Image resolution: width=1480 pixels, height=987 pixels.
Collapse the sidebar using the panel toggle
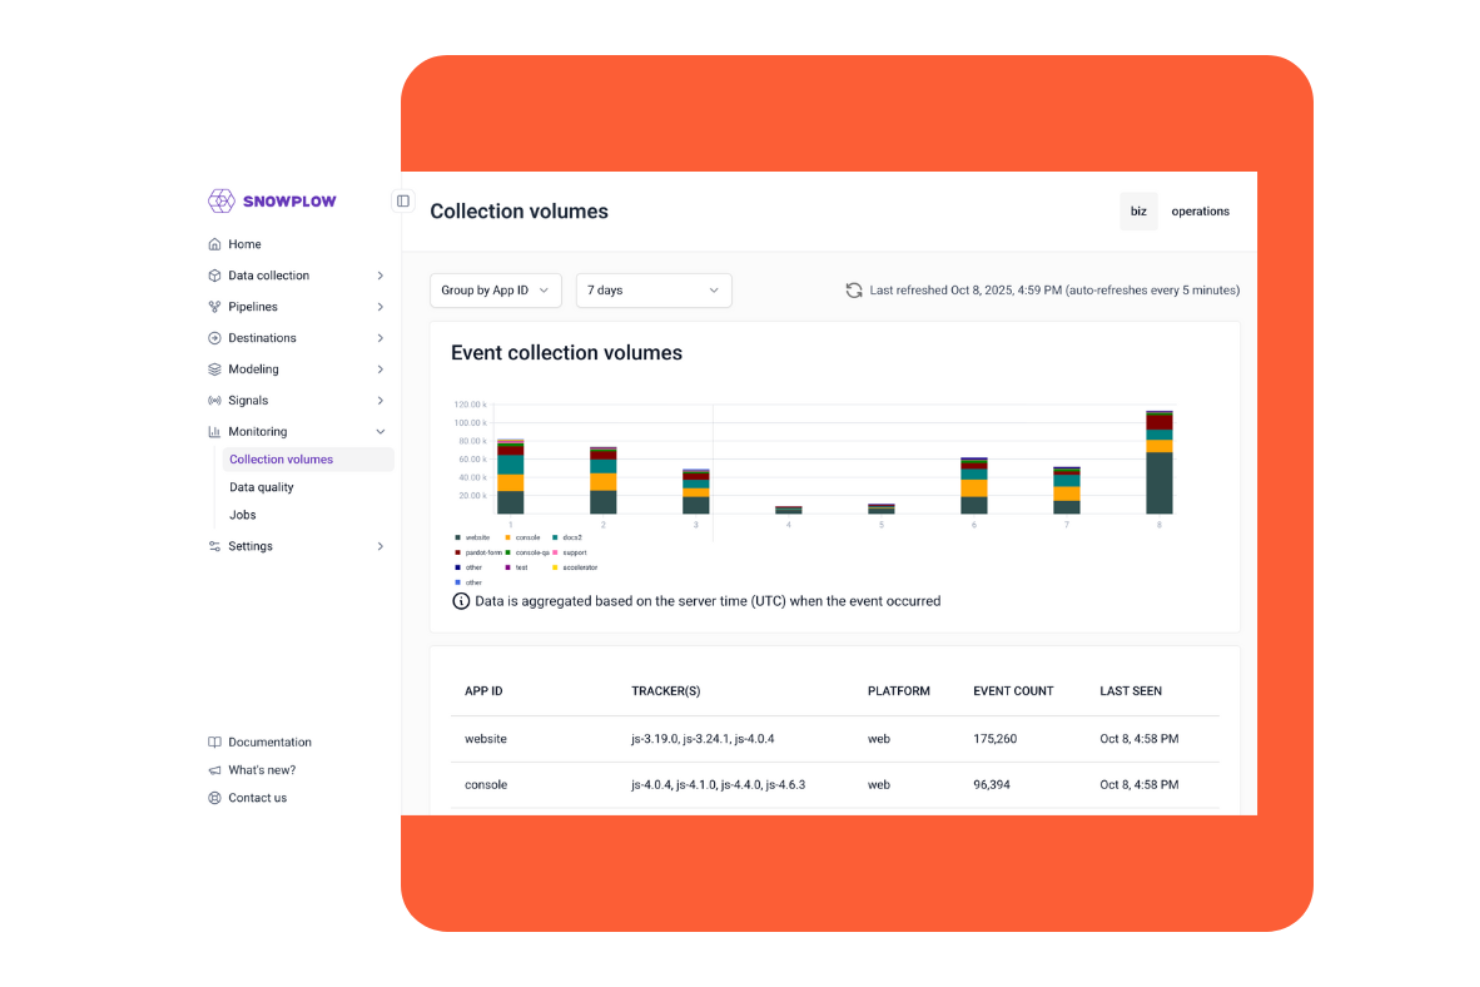coord(403,200)
